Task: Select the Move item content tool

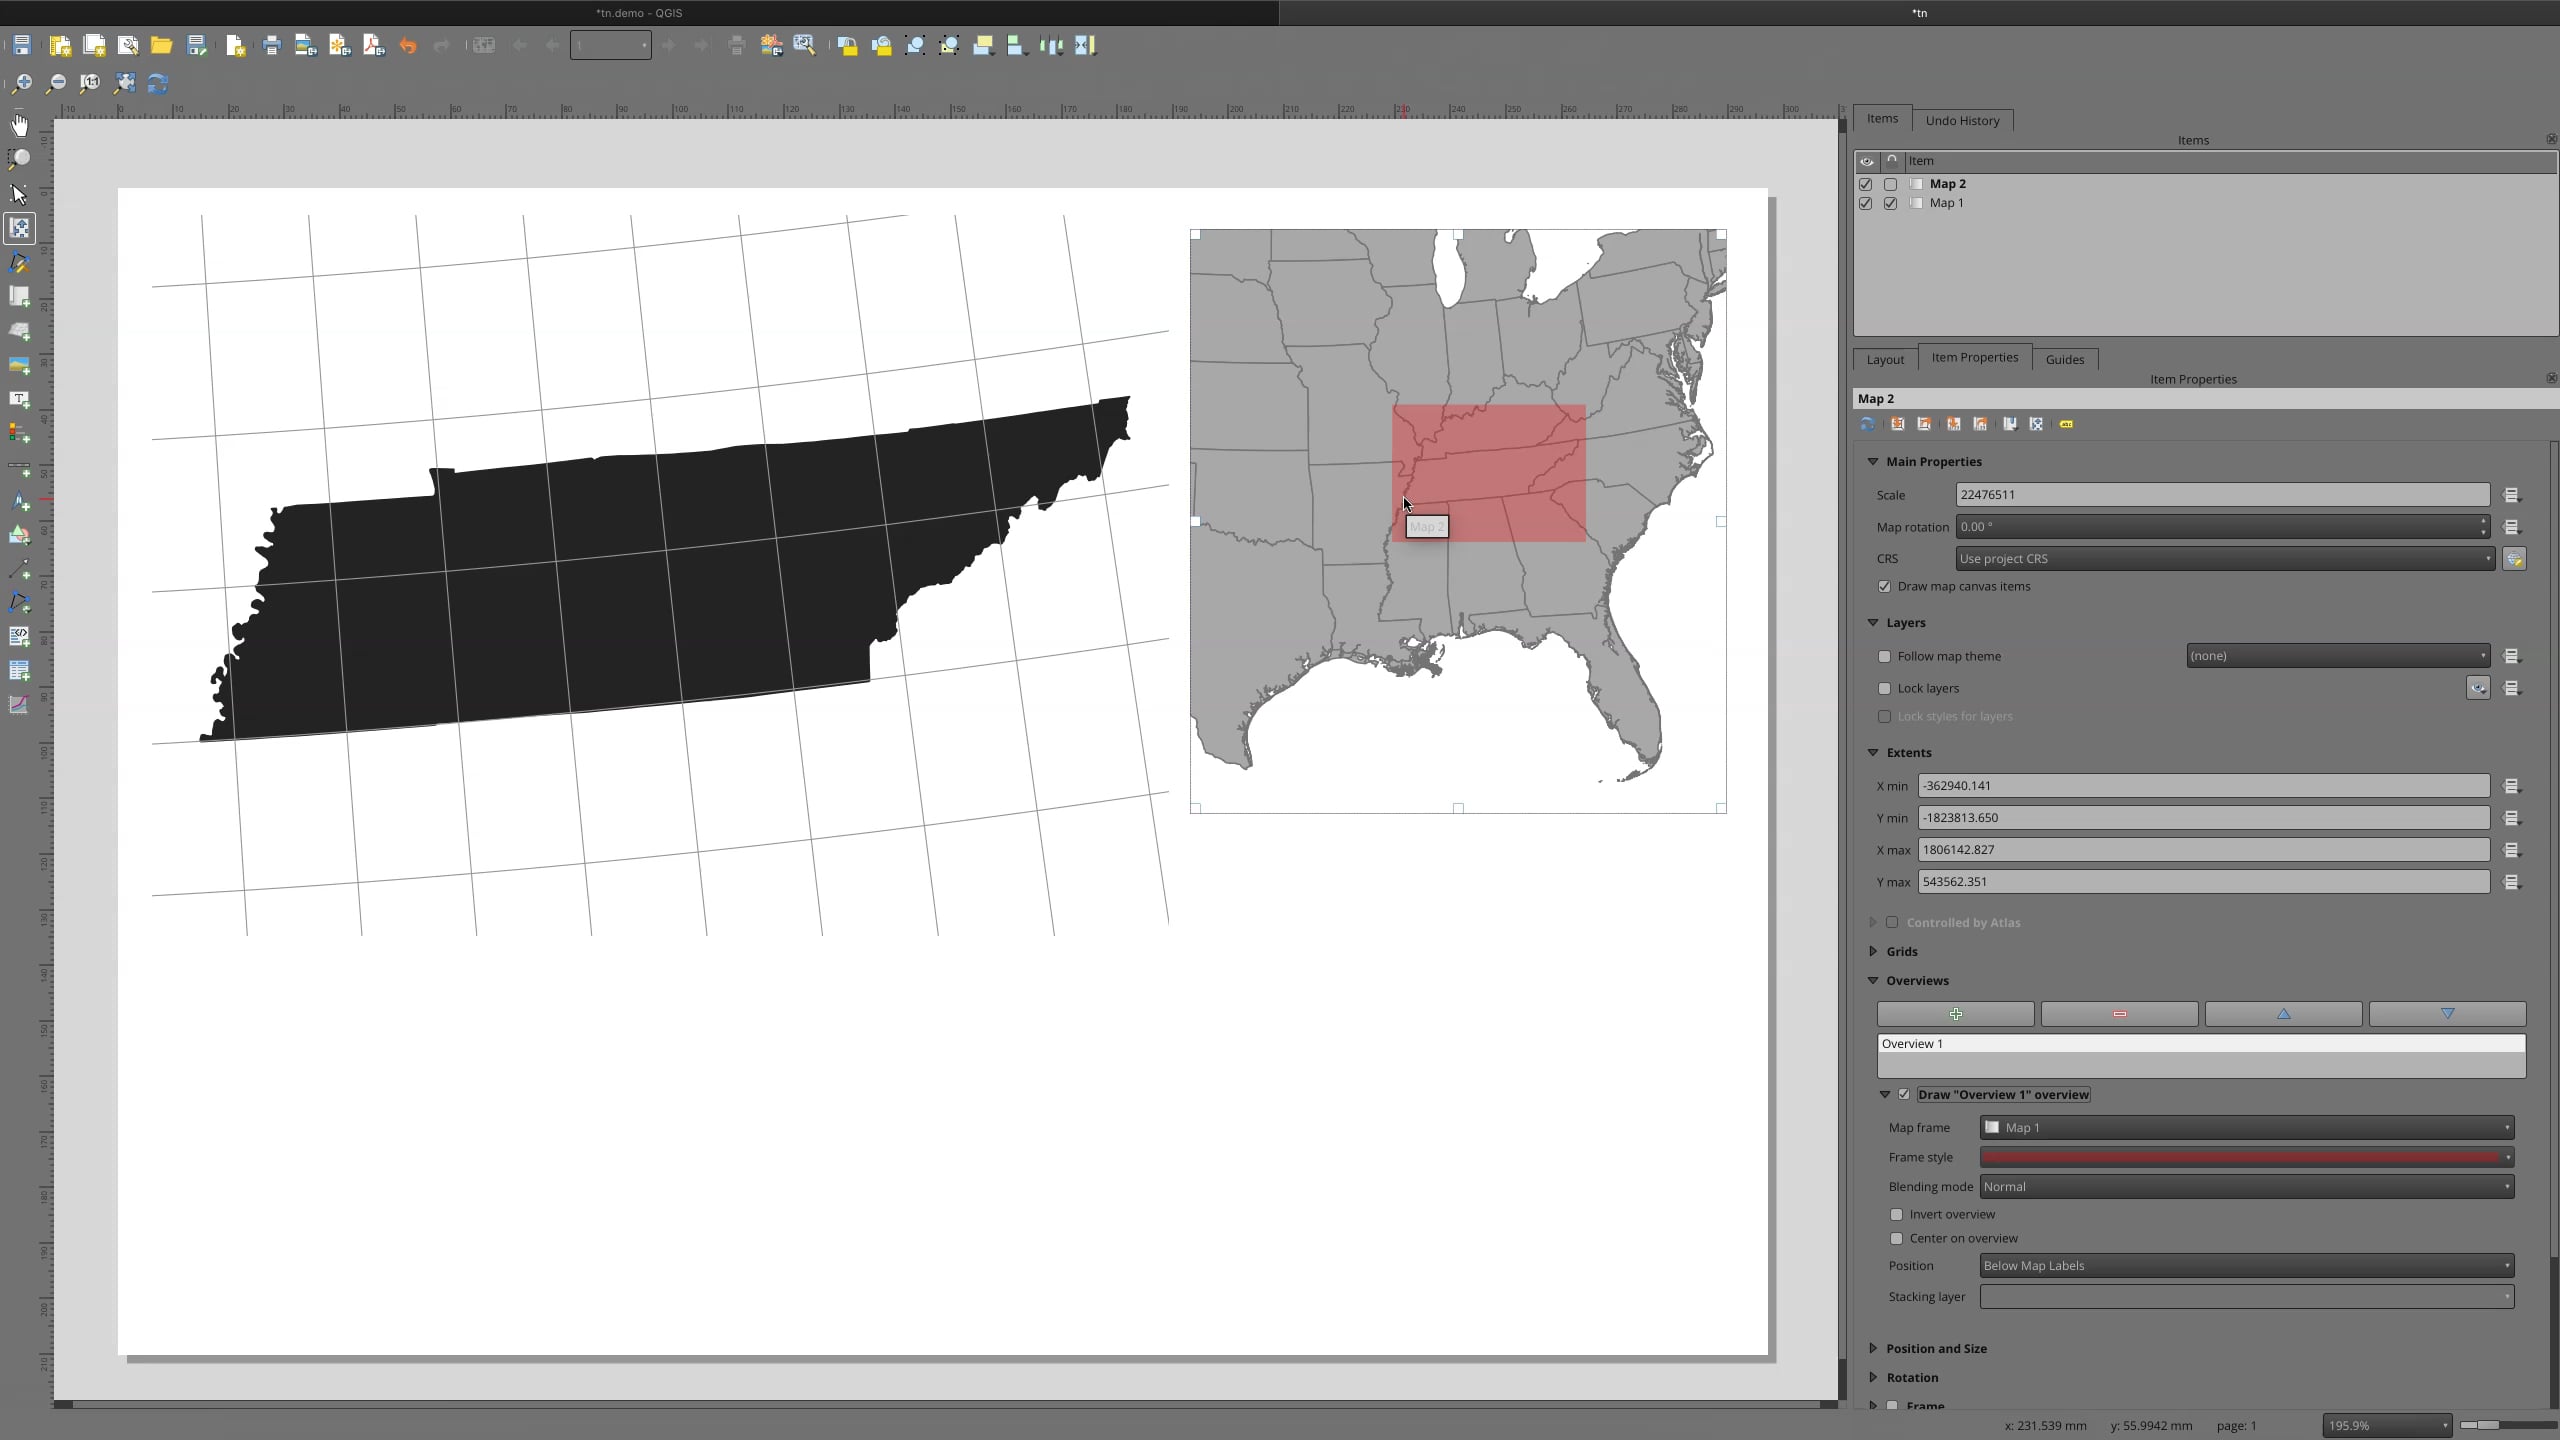Action: click(20, 228)
